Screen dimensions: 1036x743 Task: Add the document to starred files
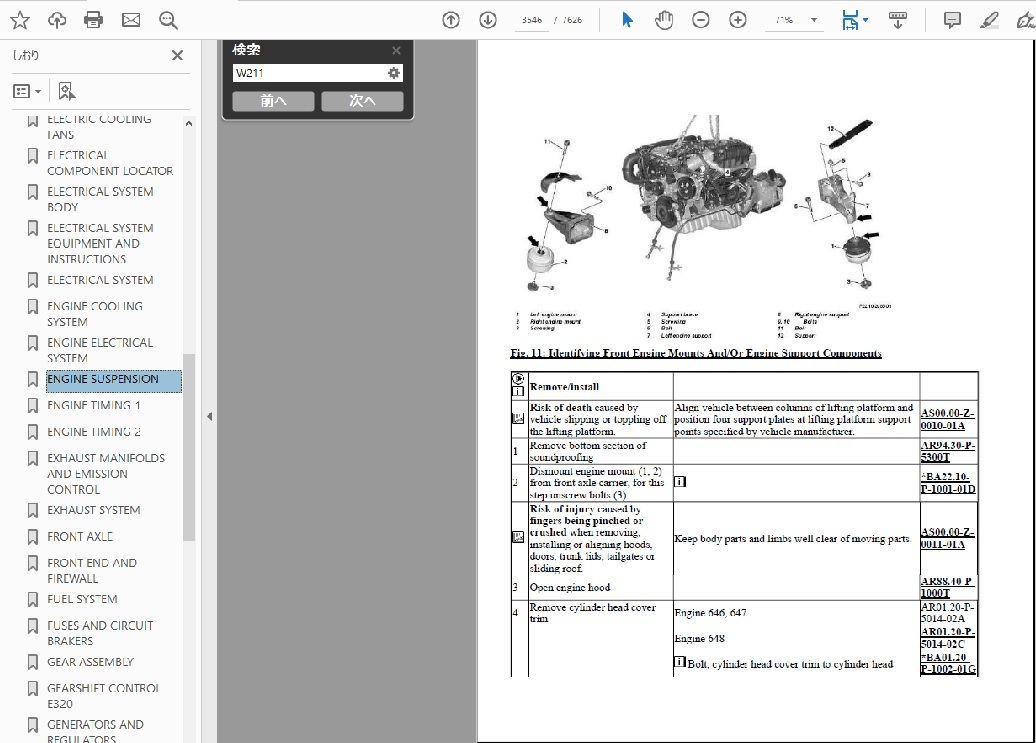19,20
